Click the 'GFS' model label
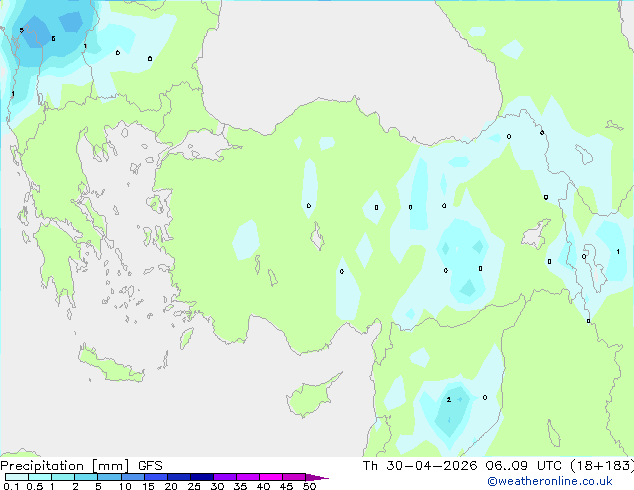 click(150, 466)
